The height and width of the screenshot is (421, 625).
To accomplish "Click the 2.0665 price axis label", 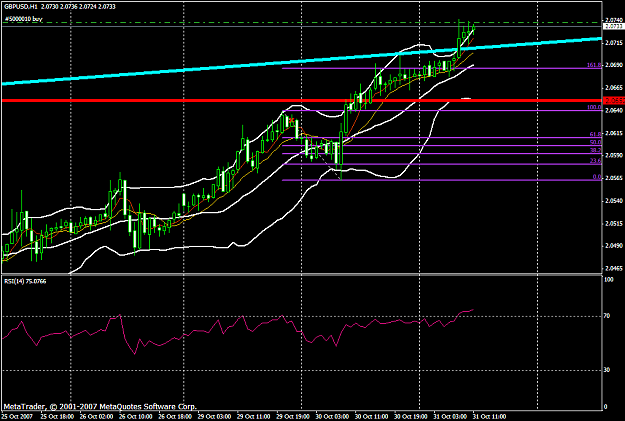I will click(614, 87).
